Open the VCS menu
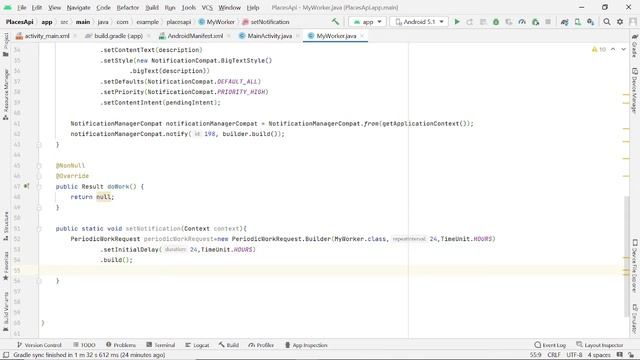Image resolution: width=640 pixels, height=360 pixels. (207, 7)
